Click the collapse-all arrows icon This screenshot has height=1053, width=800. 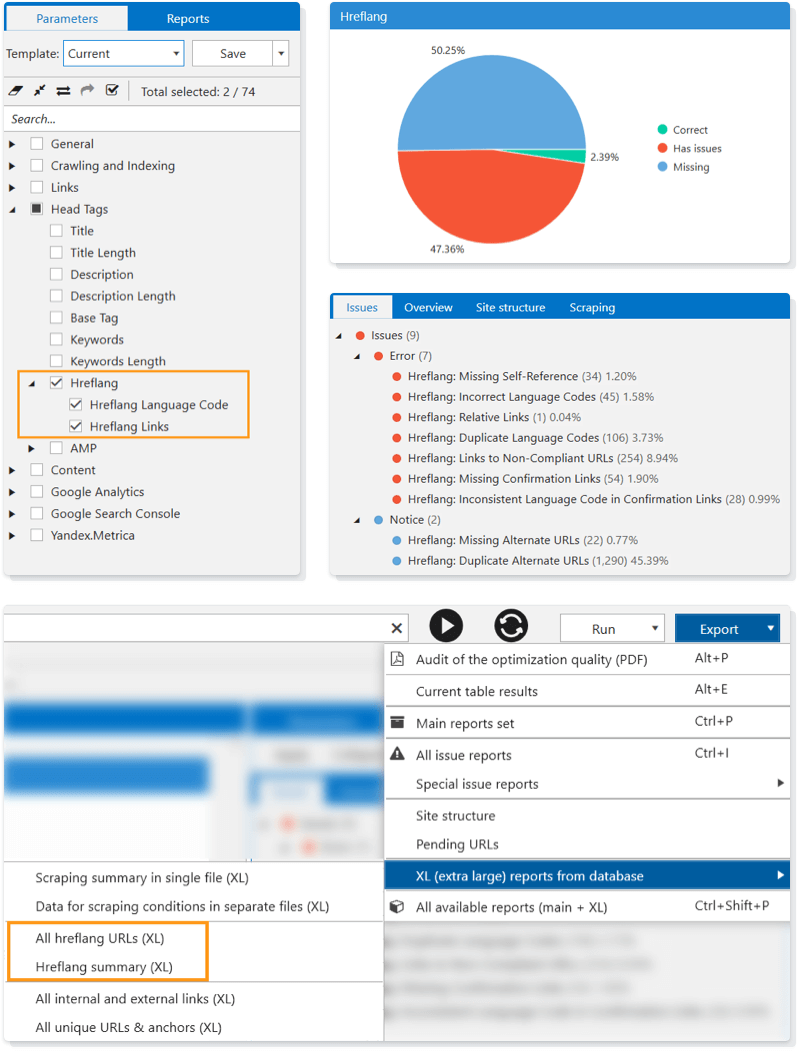pyautogui.click(x=39, y=91)
